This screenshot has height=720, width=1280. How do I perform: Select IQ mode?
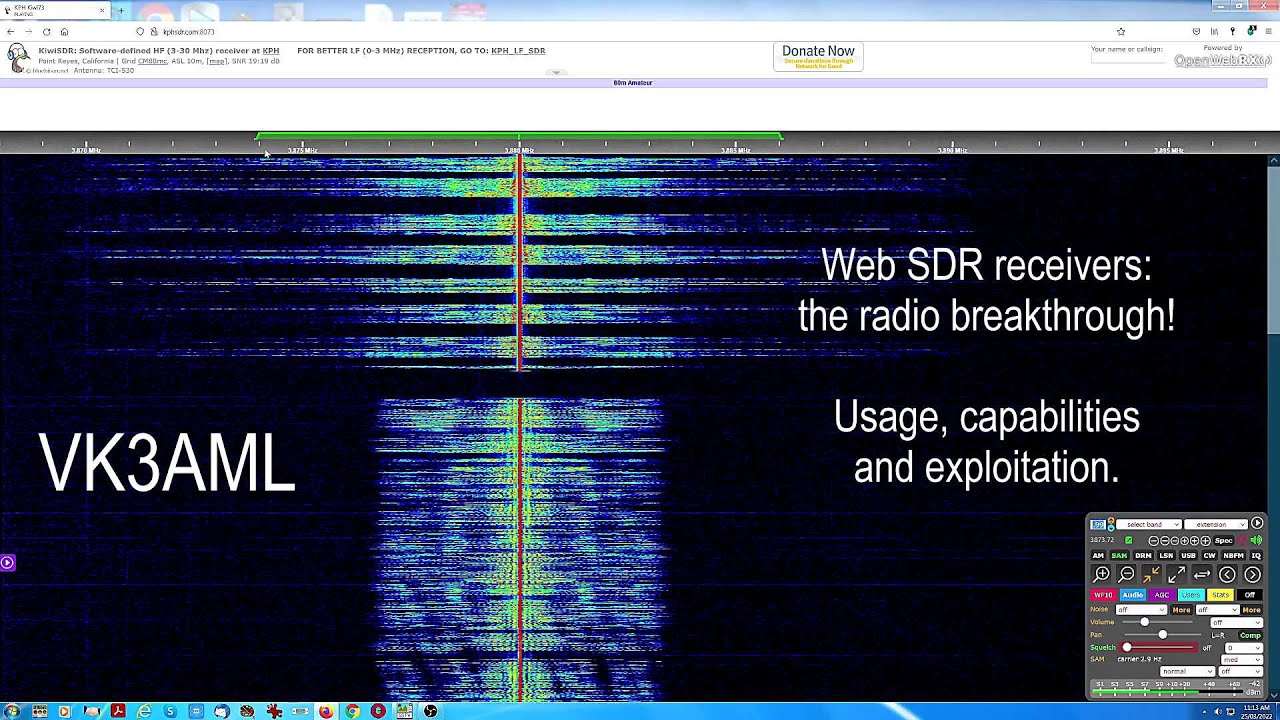coord(1256,556)
